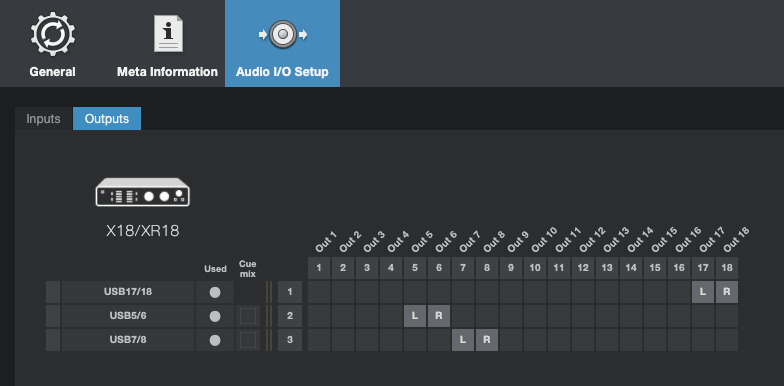This screenshot has width=784, height=386.
Task: Click column header 12 under Out 12
Action: pos(583,268)
